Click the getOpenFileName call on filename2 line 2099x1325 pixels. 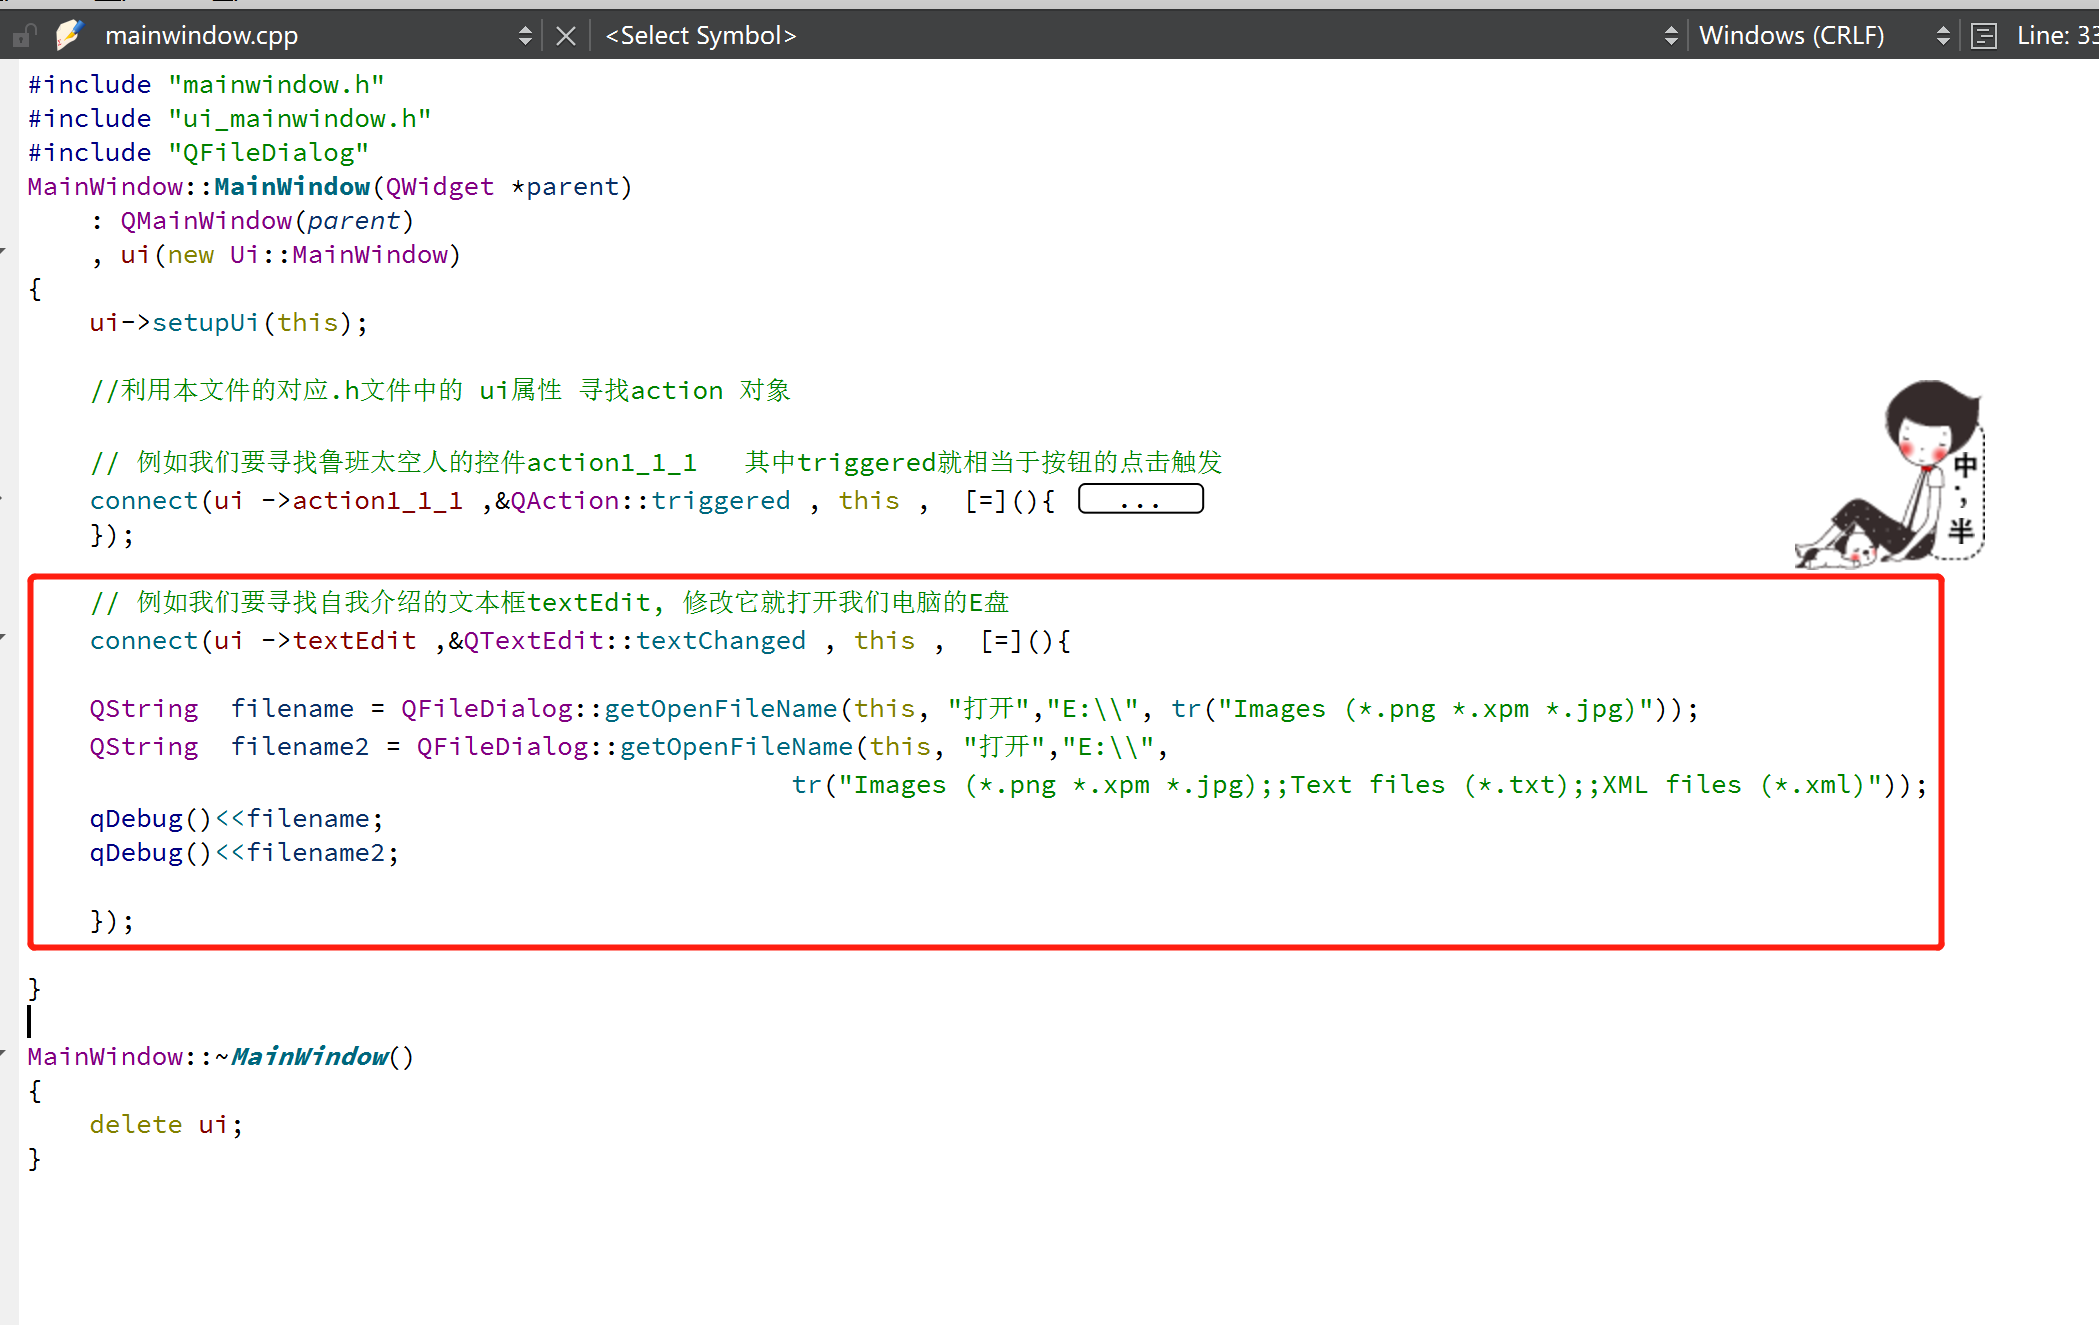(736, 747)
